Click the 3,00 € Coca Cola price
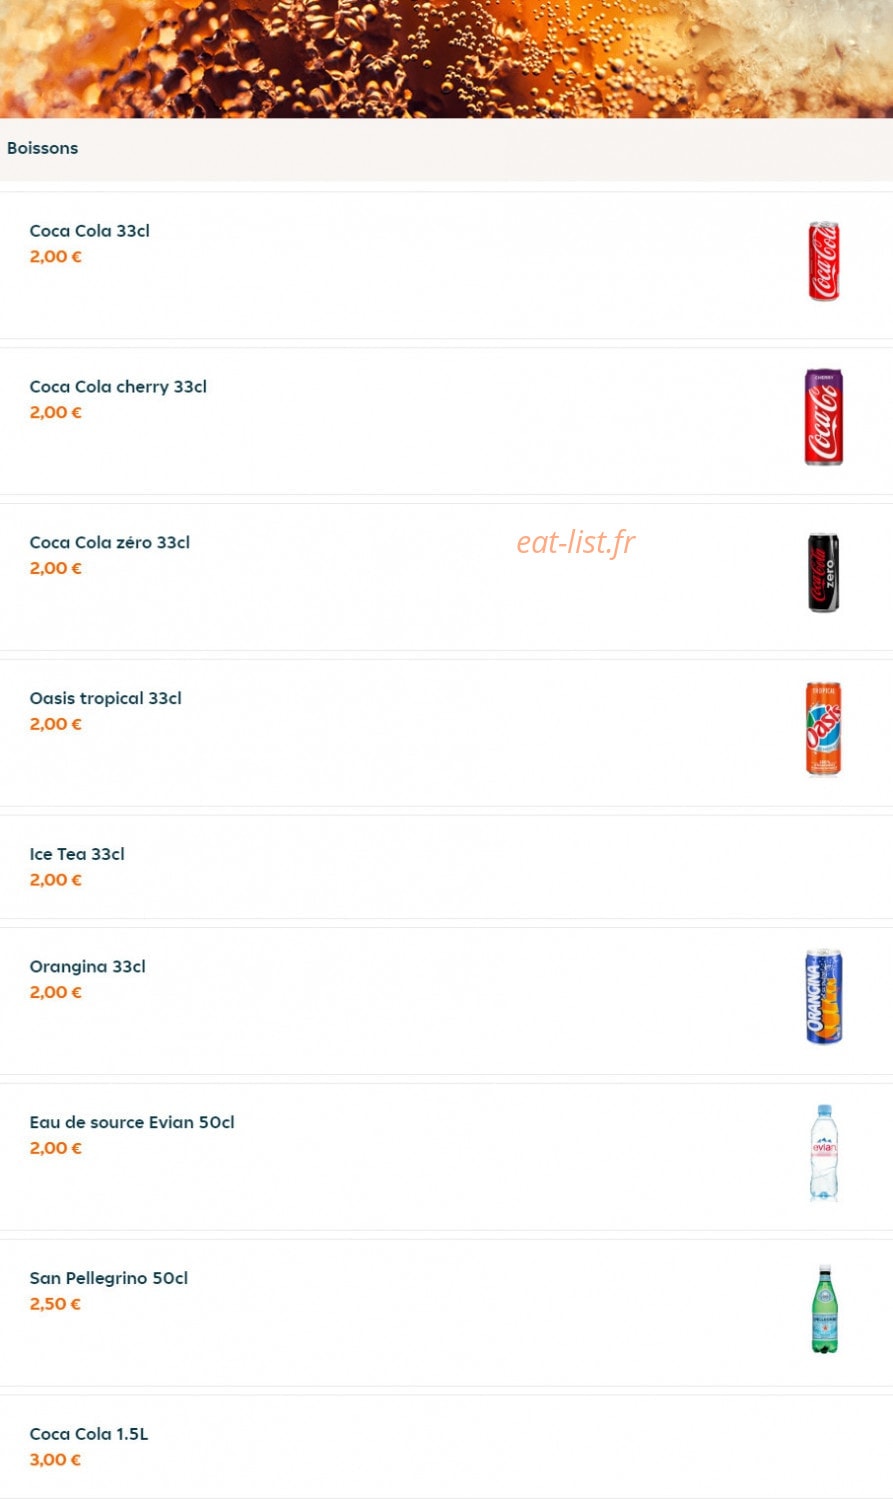Viewport: 893px width, 1500px height. [x=55, y=1460]
